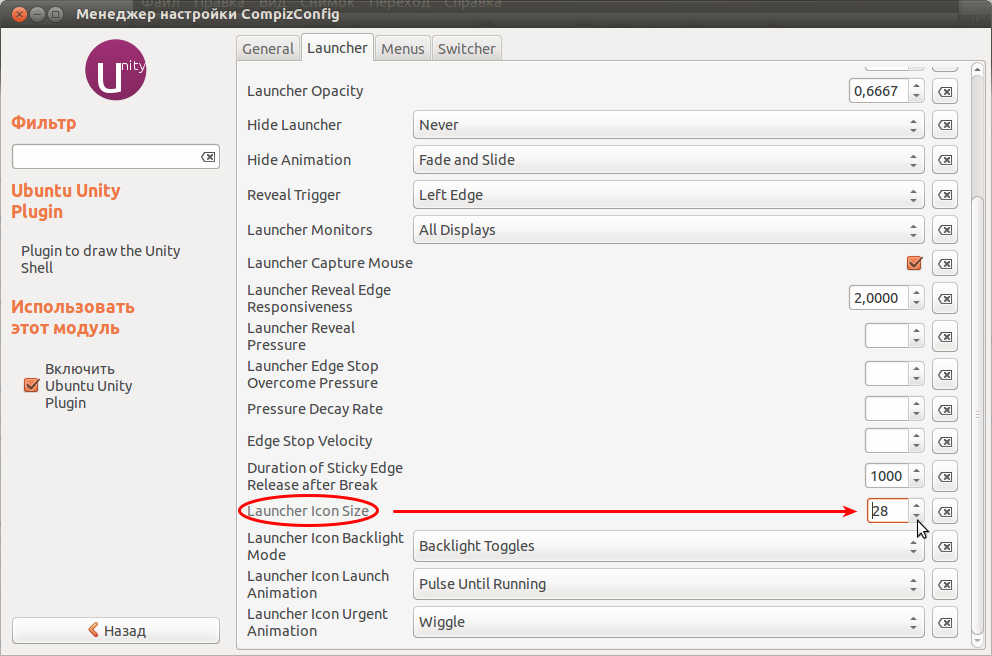The width and height of the screenshot is (992, 656).
Task: Click the 'Launcher Capture Mouse' label
Action: click(x=330, y=263)
